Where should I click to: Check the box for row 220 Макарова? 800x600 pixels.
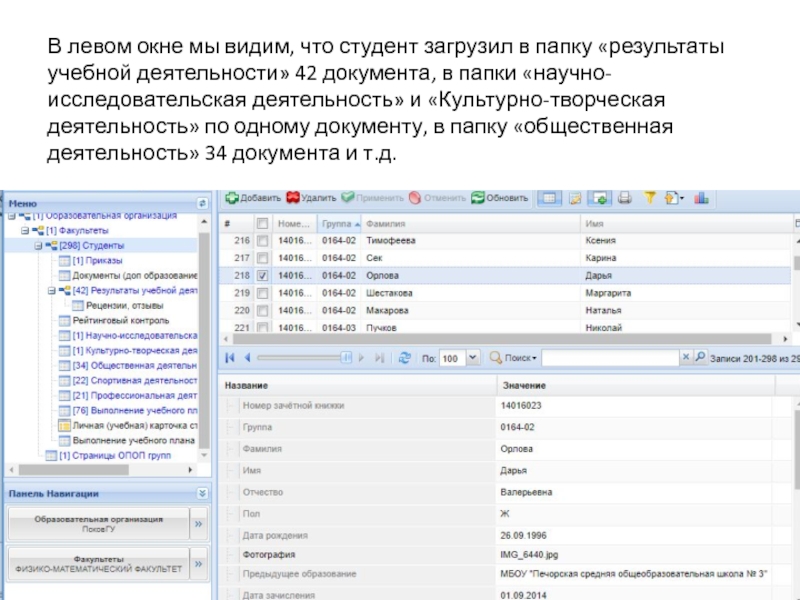click(x=262, y=310)
